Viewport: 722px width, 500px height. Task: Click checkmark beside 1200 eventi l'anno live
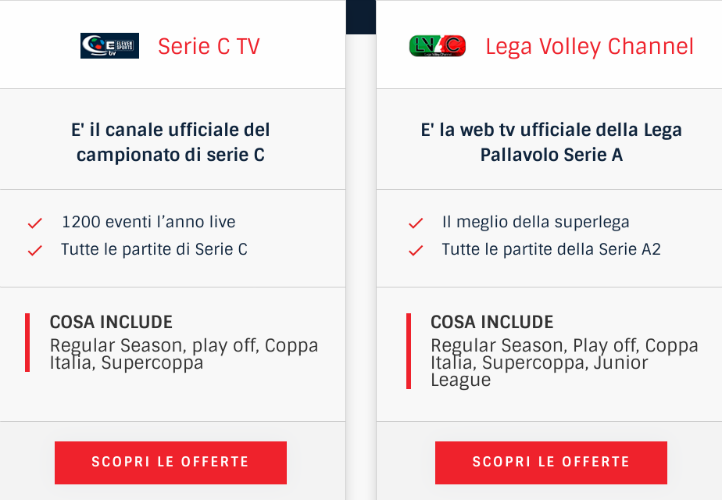pos(35,223)
